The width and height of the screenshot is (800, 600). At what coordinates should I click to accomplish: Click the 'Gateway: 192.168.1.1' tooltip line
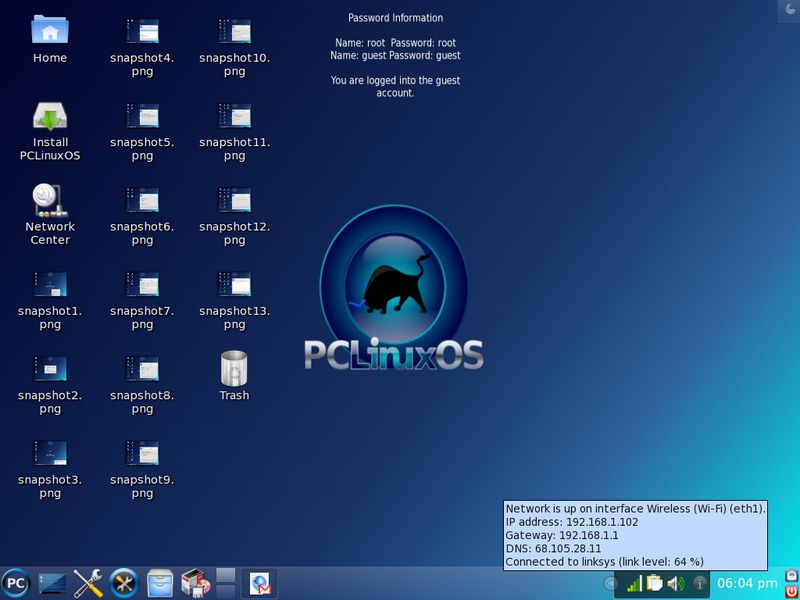coord(561,535)
